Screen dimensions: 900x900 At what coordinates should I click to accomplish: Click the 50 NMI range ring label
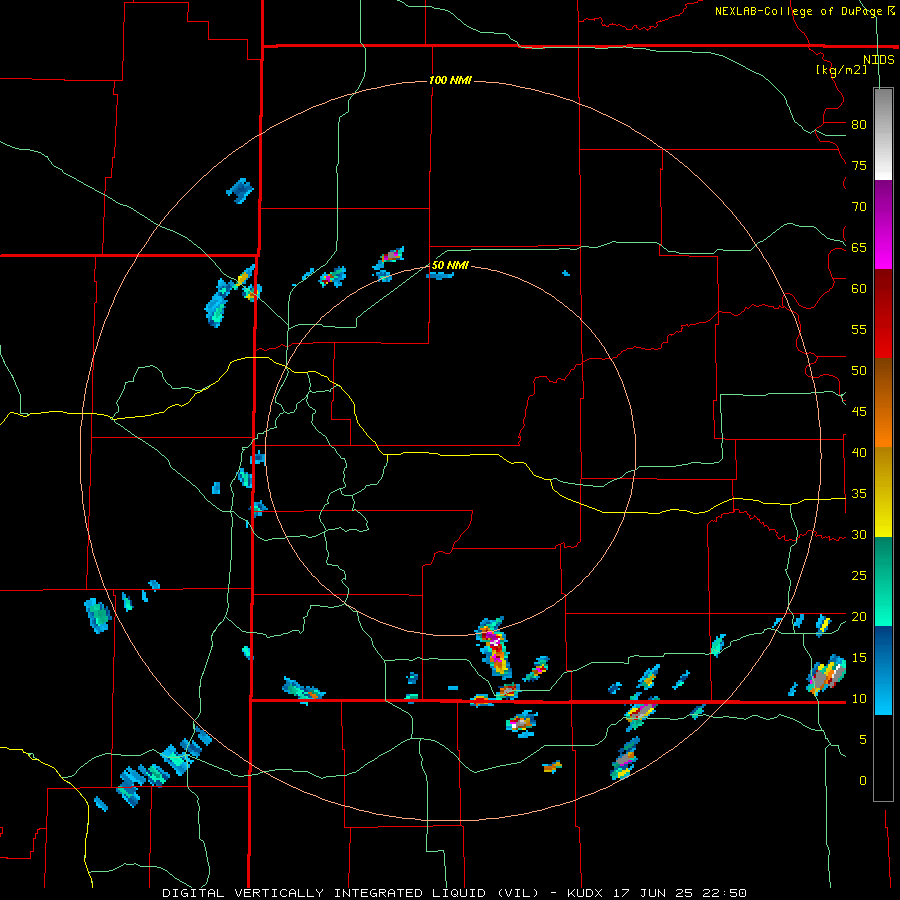click(450, 265)
